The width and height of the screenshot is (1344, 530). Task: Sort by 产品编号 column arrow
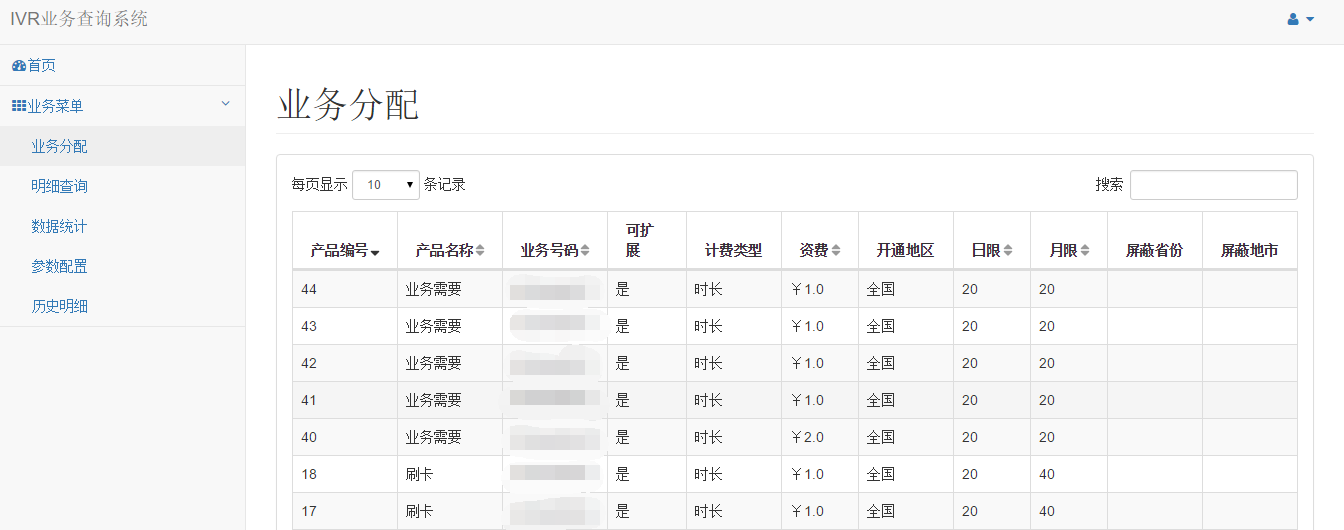375,252
